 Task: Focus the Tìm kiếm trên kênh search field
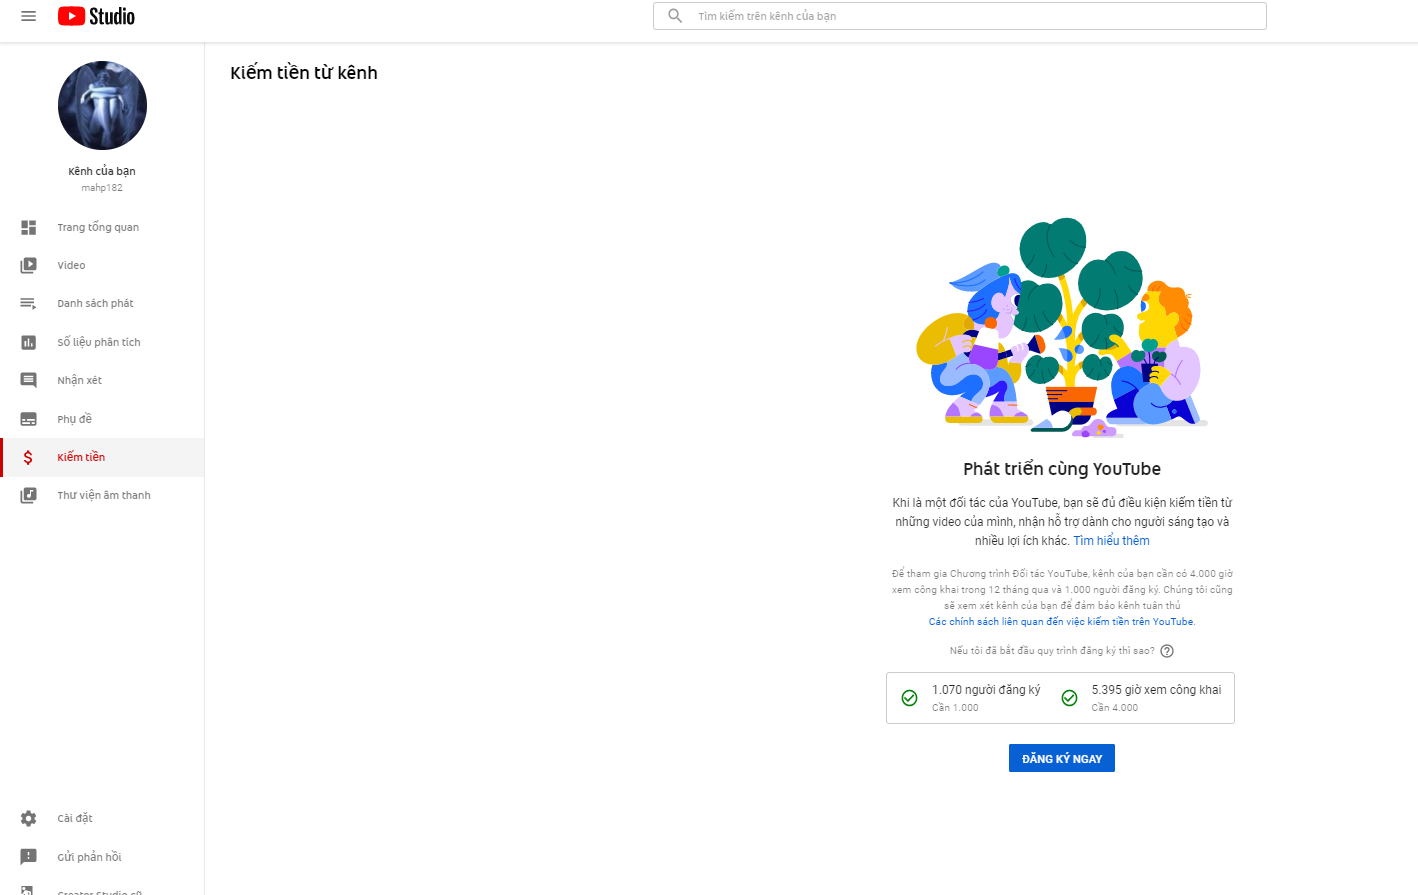pos(960,16)
